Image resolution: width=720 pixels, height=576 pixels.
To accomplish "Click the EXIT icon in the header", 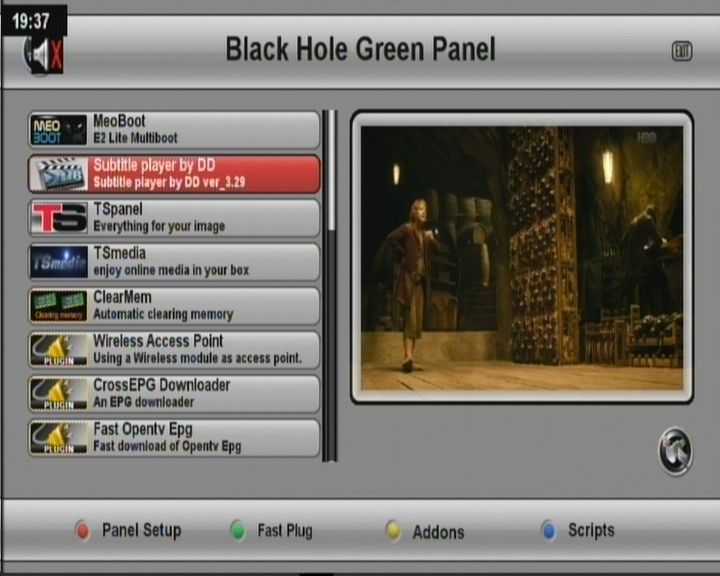I will pyautogui.click(x=682, y=51).
